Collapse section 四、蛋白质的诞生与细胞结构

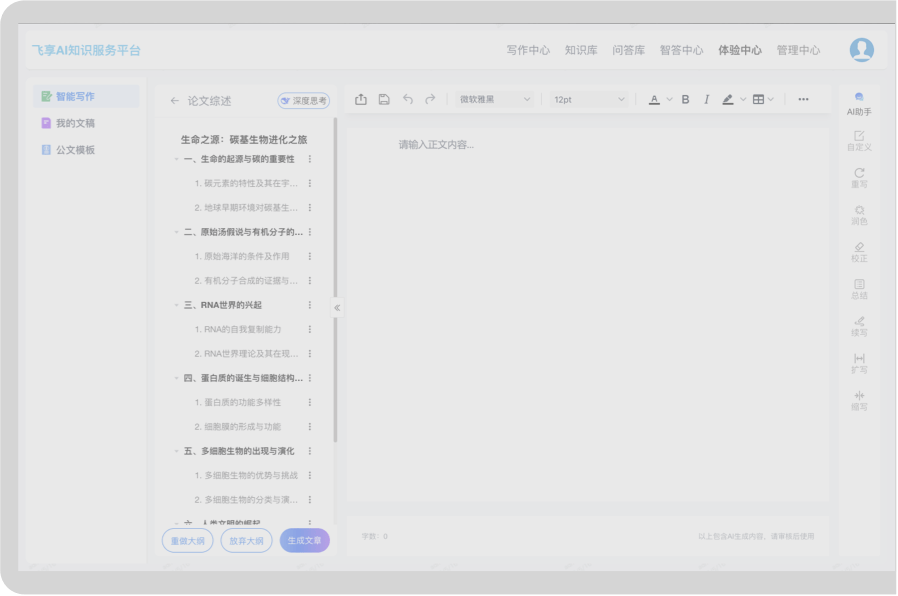pyautogui.click(x=176, y=378)
